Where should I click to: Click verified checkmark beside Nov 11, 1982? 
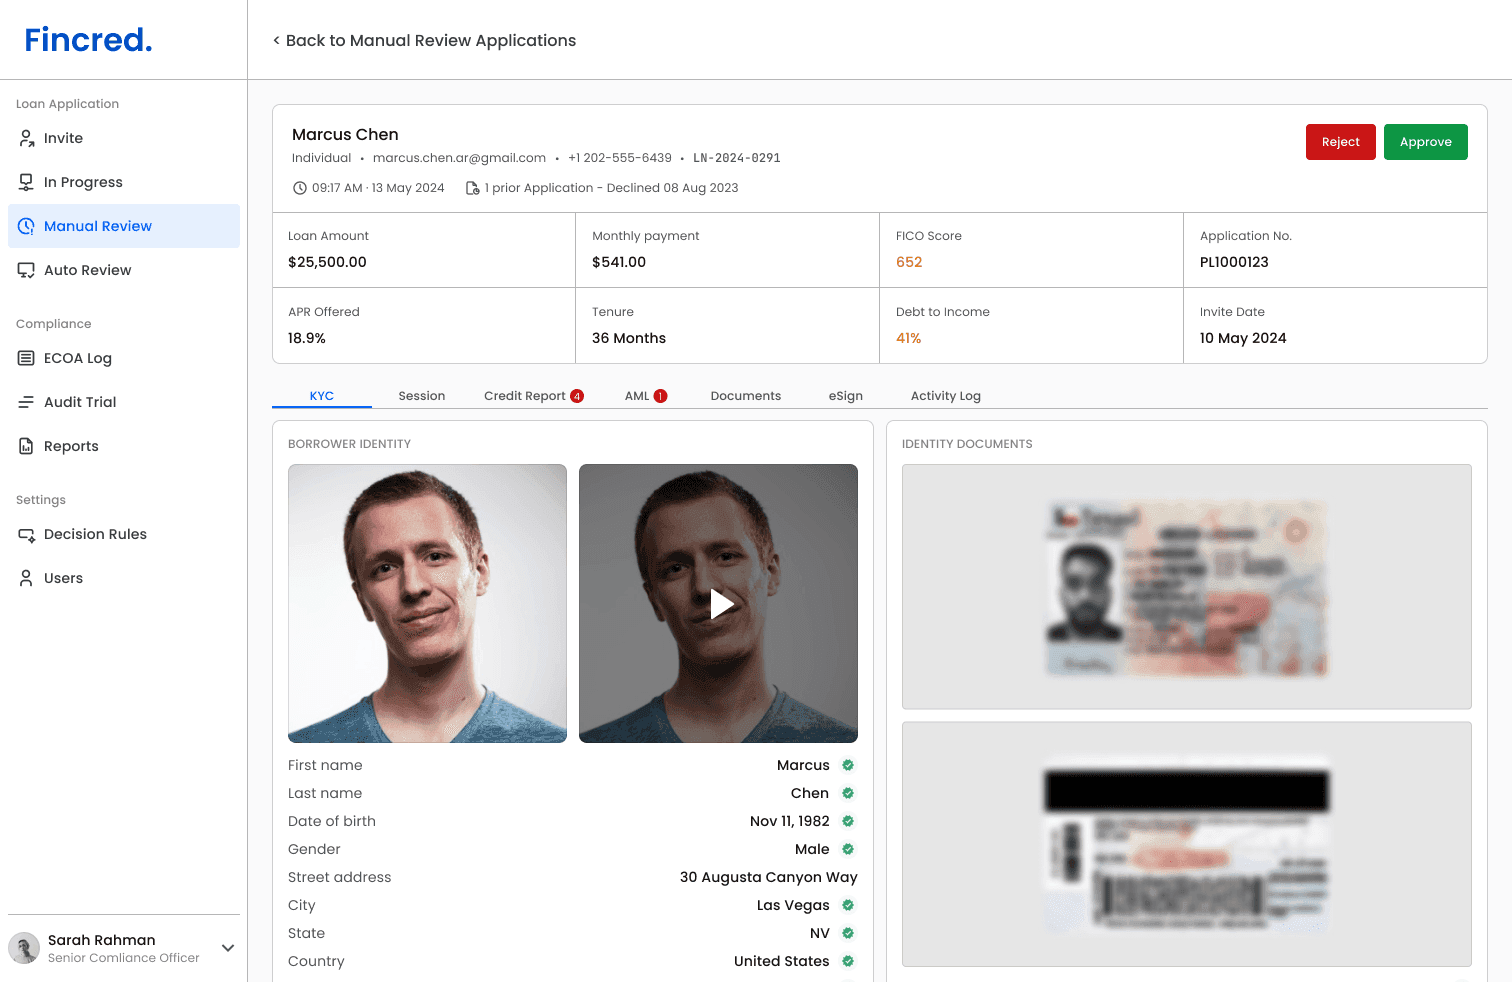848,821
